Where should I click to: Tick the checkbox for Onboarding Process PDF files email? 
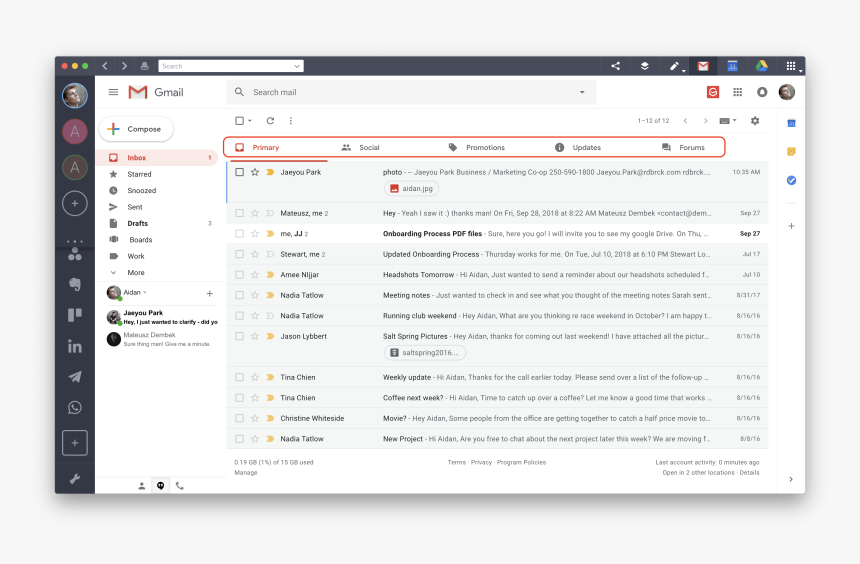point(240,233)
